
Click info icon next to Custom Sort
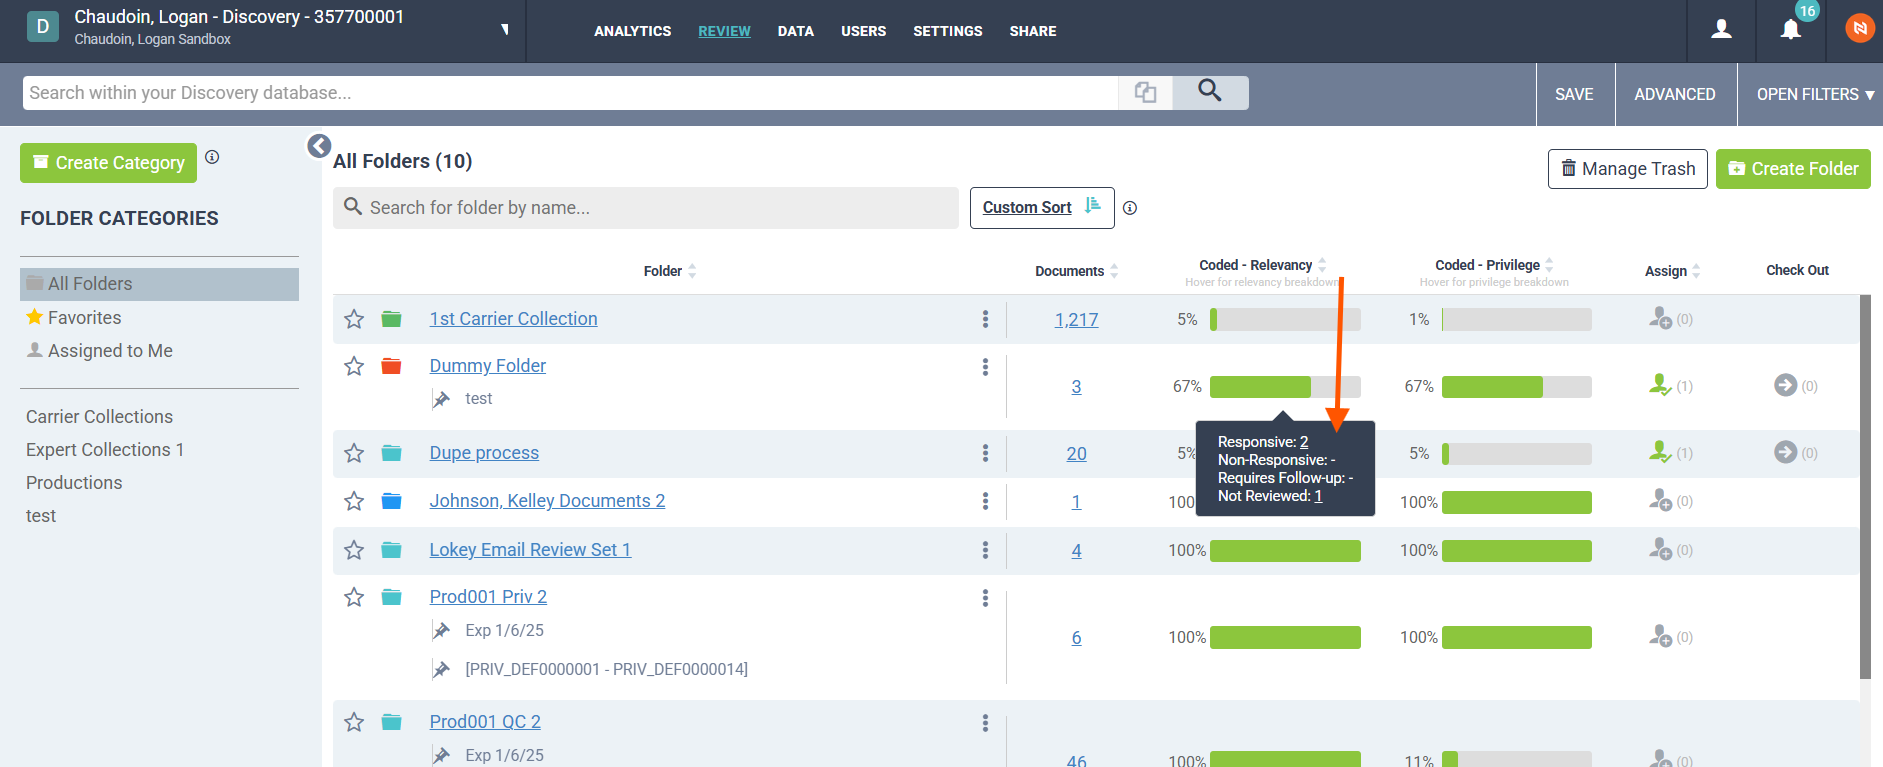coord(1130,208)
